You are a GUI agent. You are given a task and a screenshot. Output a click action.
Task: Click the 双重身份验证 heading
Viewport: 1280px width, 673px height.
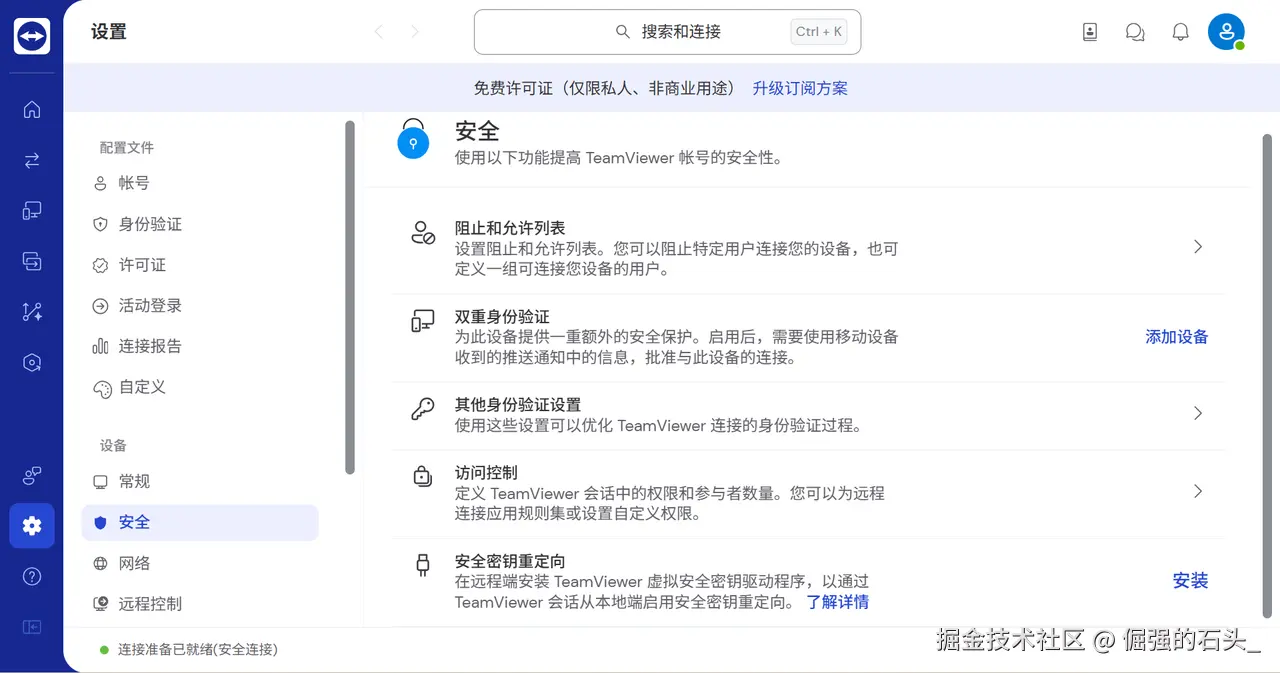click(x=502, y=316)
